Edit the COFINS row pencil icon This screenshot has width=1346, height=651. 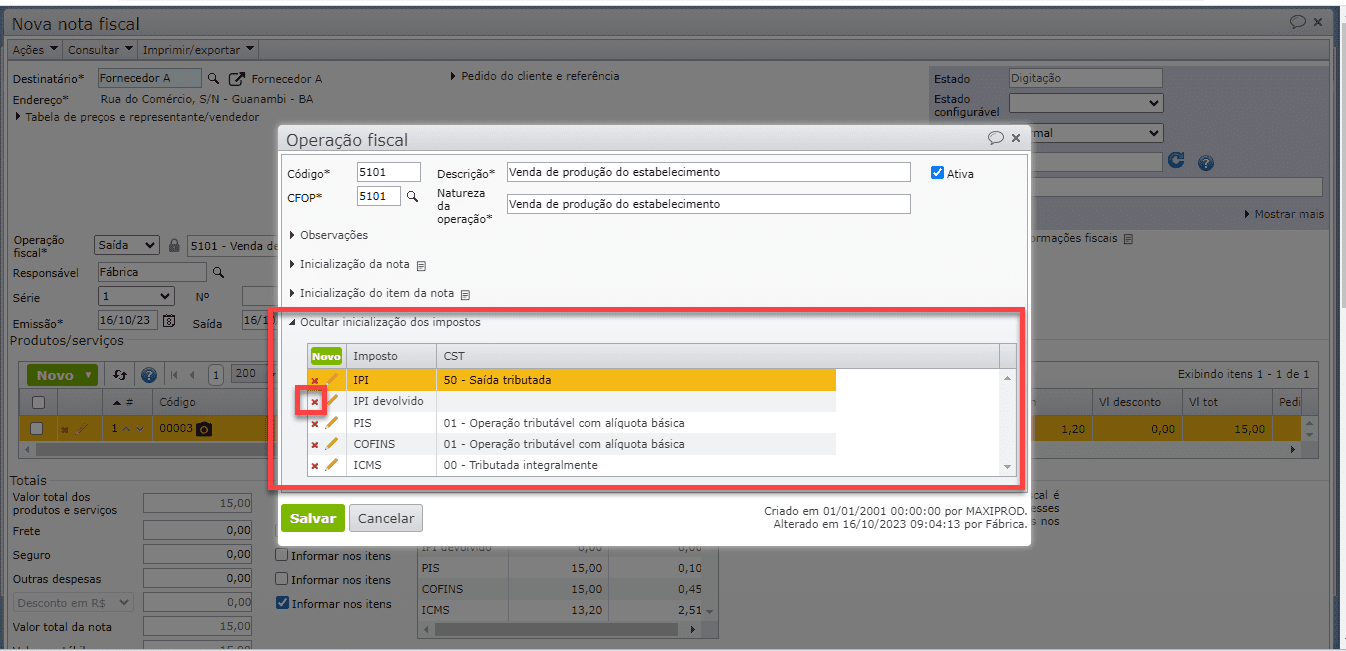pyautogui.click(x=332, y=444)
